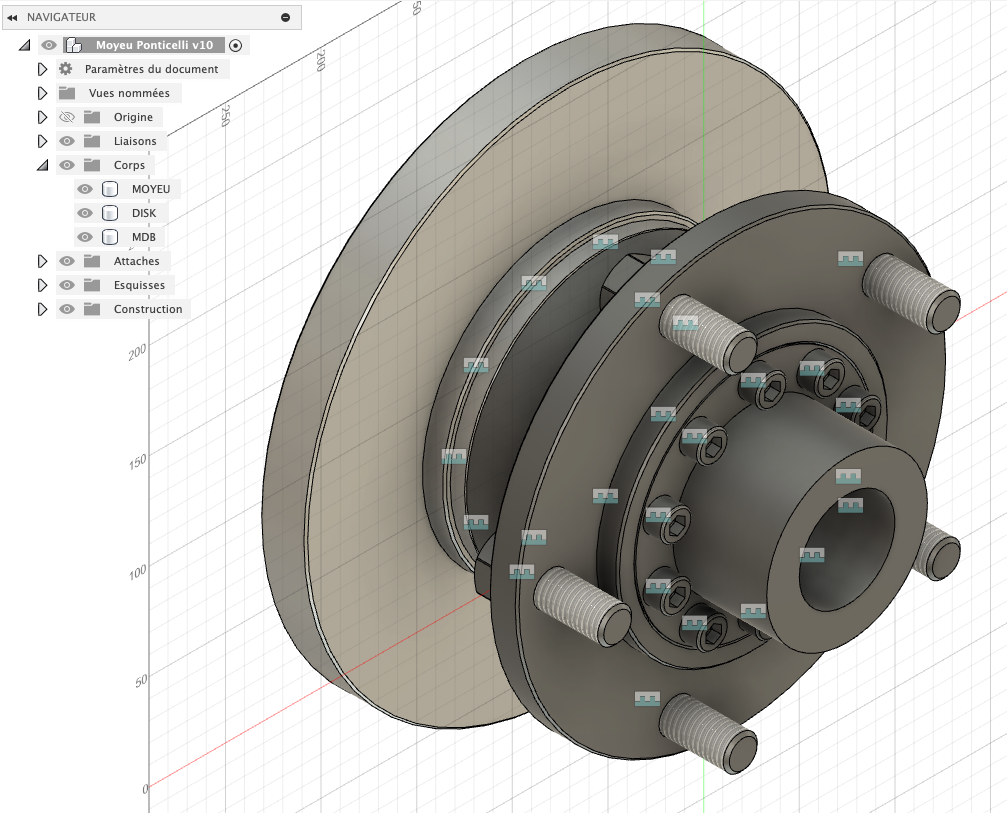Hide the MOYEU body
The image size is (1007, 813).
tap(85, 189)
